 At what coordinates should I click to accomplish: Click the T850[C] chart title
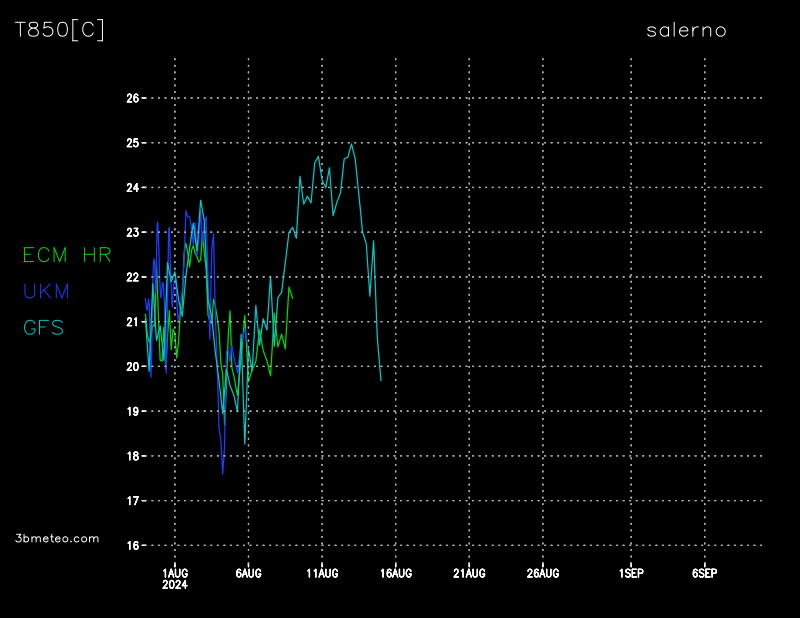[x=59, y=30]
